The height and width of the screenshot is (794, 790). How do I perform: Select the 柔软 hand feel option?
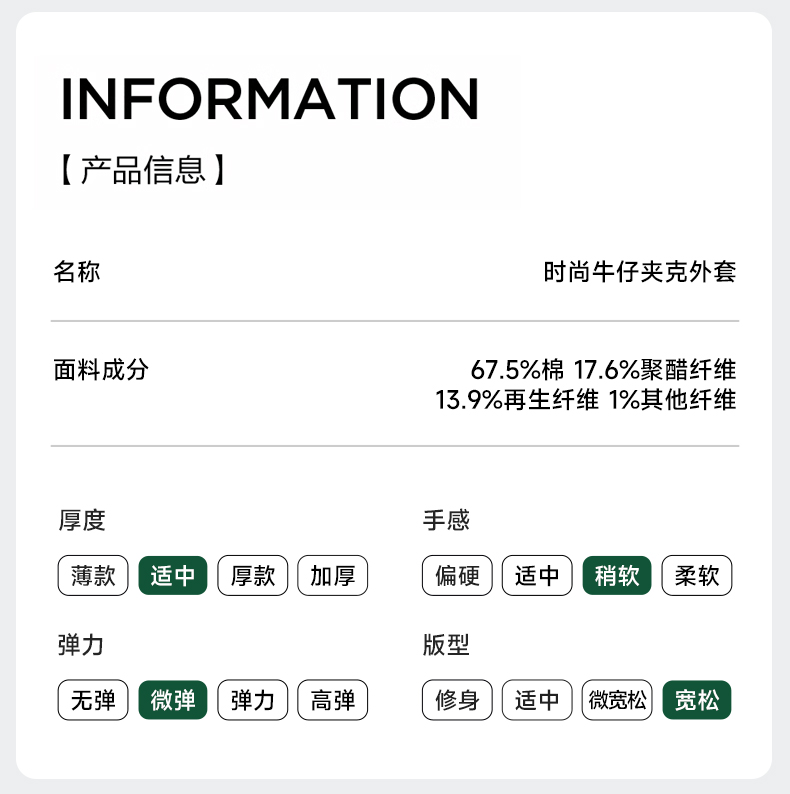click(697, 576)
